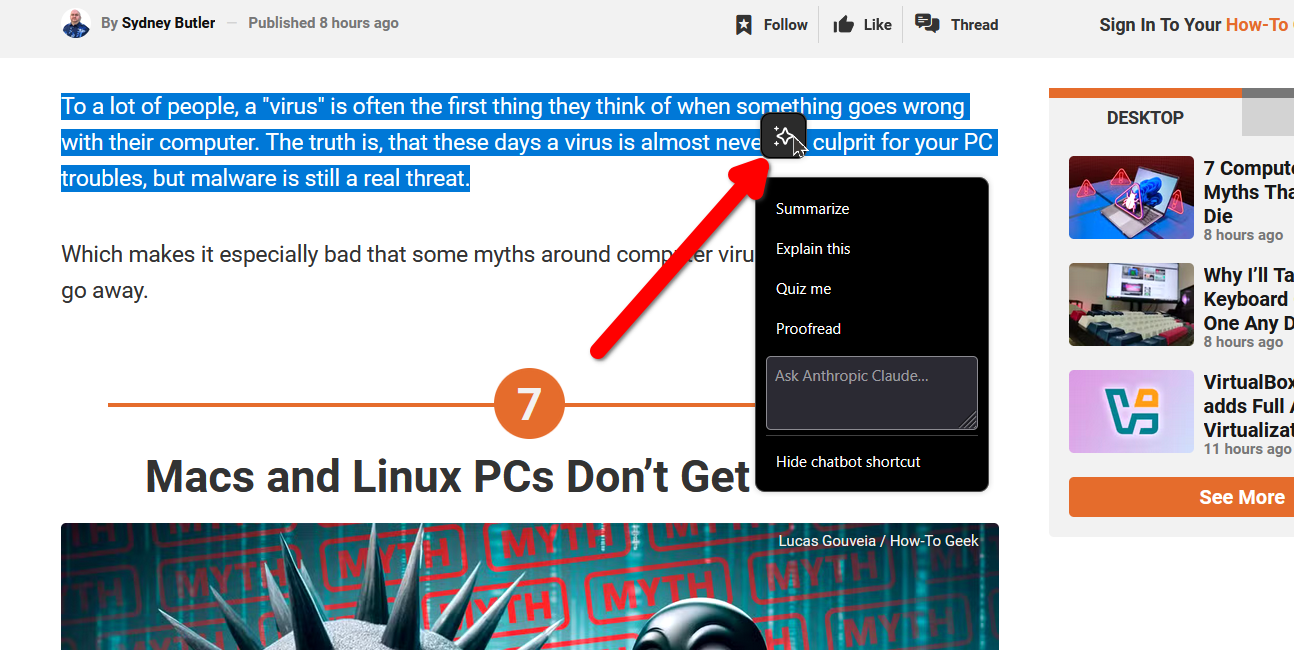Click the Follow bookmark star icon

click(744, 25)
